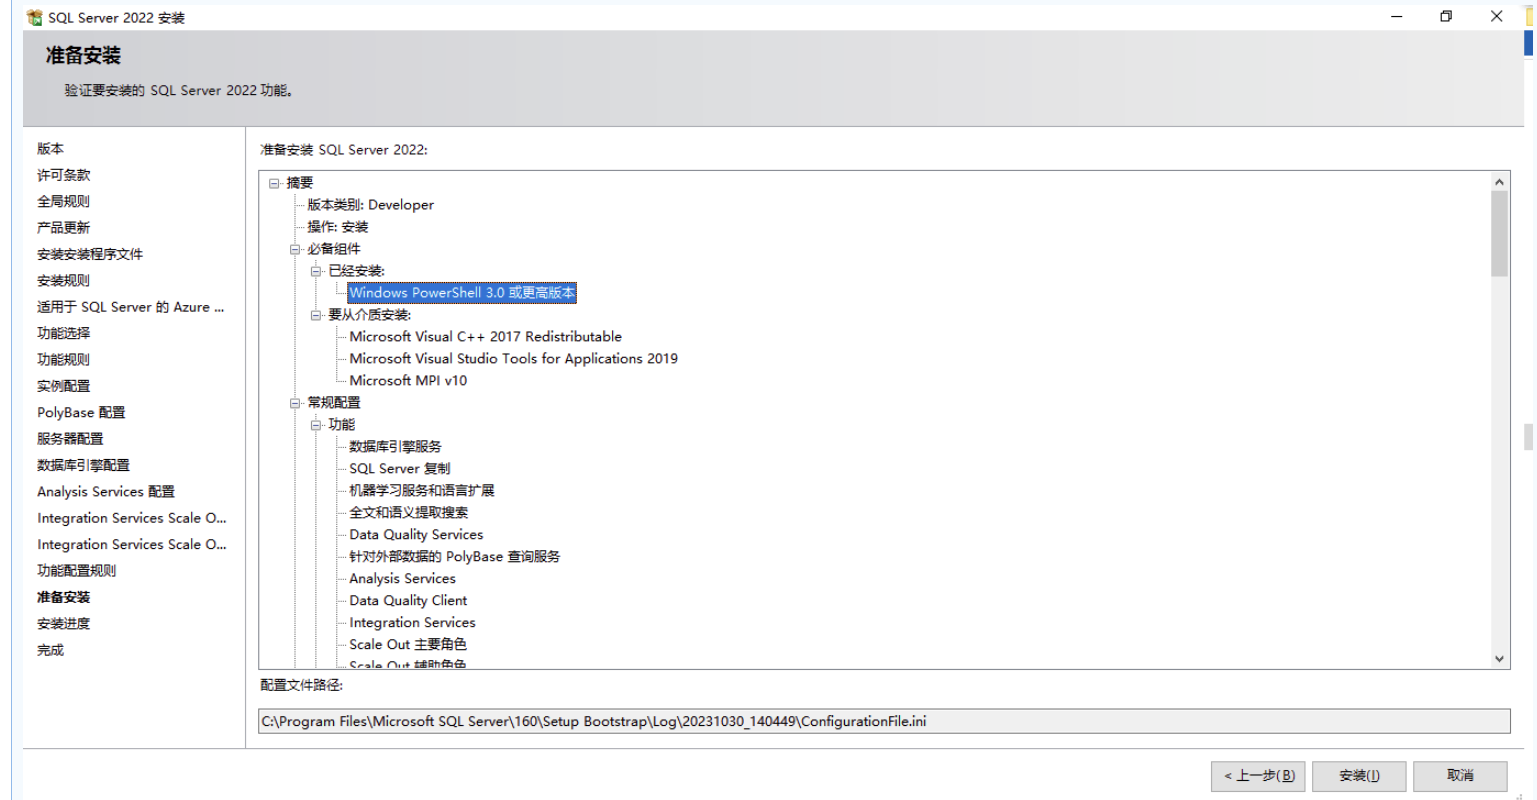
Task: Collapse the 必备组件 node
Action: [295, 249]
